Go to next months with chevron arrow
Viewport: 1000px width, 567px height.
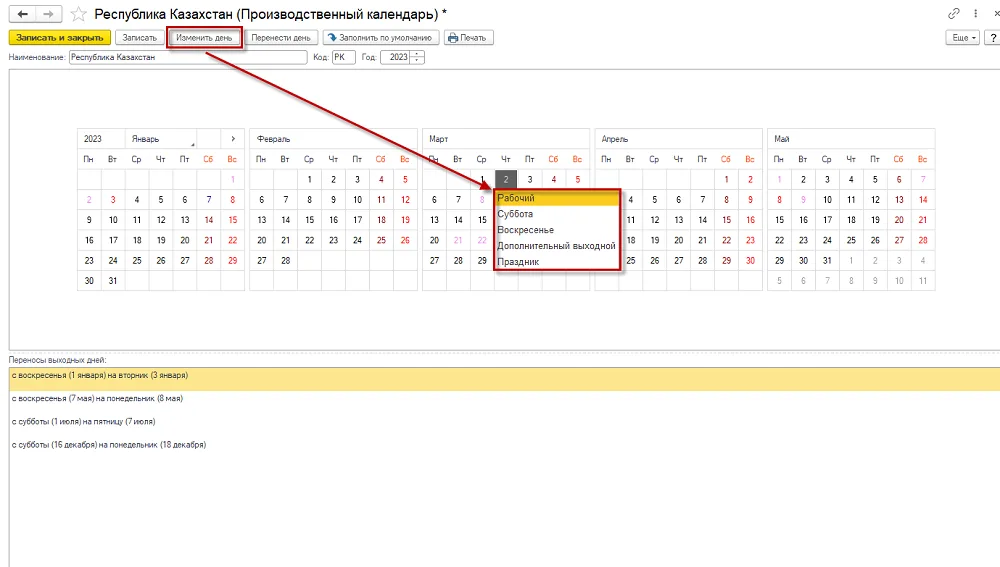[x=233, y=139]
